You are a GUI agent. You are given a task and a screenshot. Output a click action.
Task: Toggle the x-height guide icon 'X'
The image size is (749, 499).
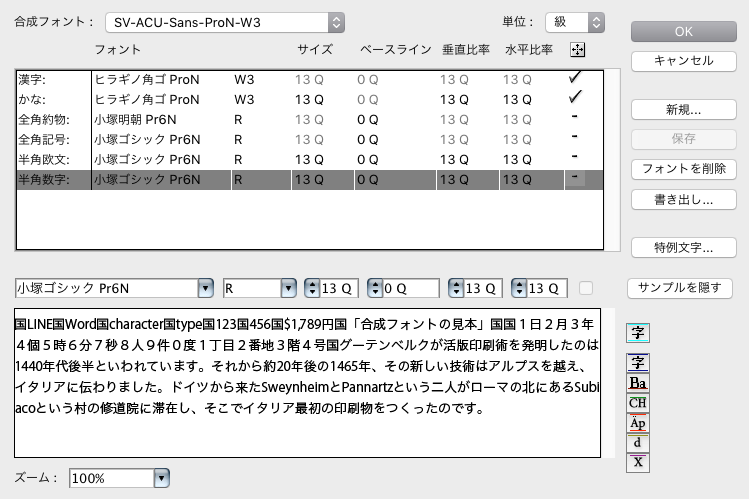click(x=638, y=462)
